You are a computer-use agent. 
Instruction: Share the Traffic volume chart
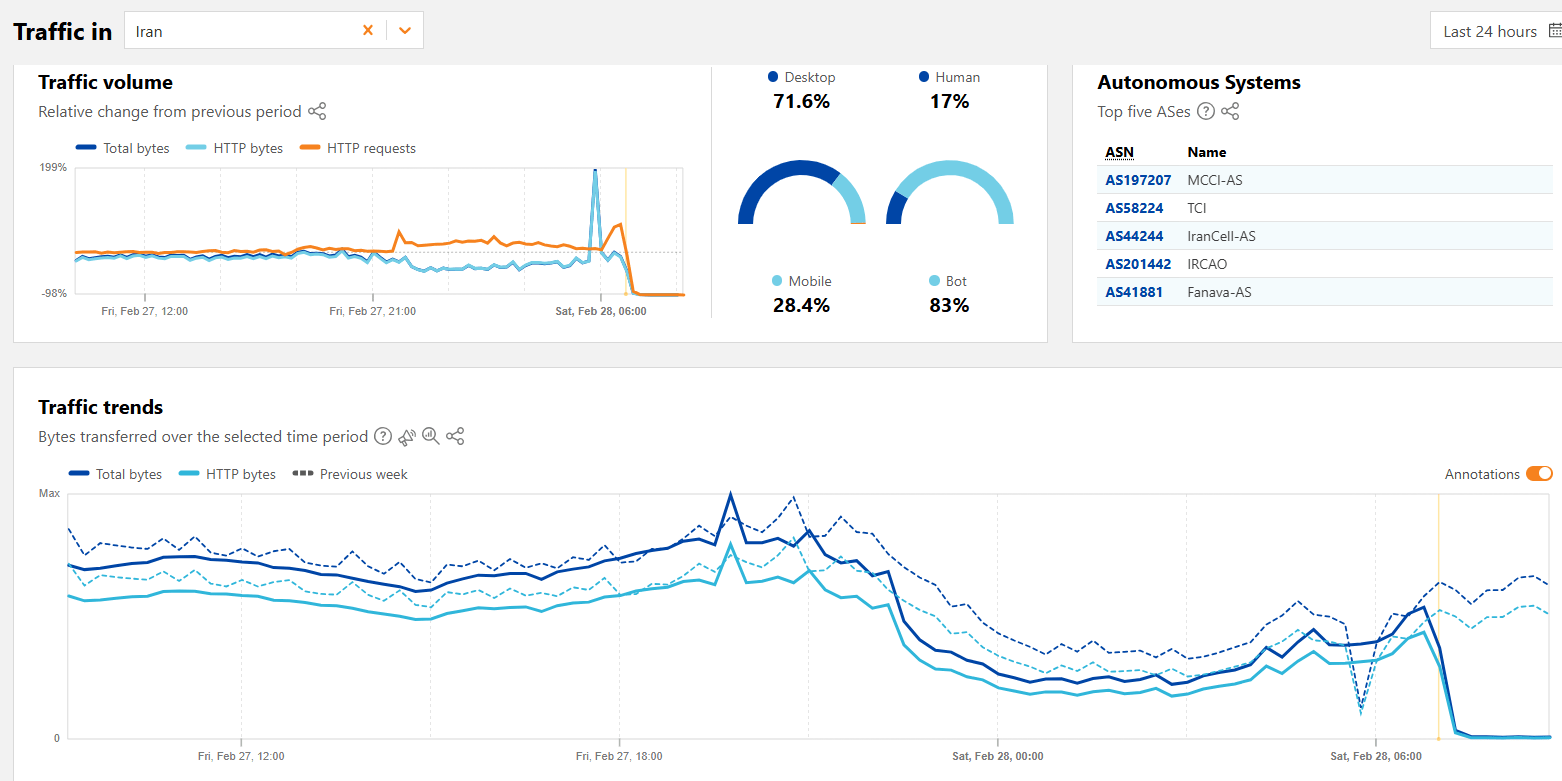pos(317,111)
